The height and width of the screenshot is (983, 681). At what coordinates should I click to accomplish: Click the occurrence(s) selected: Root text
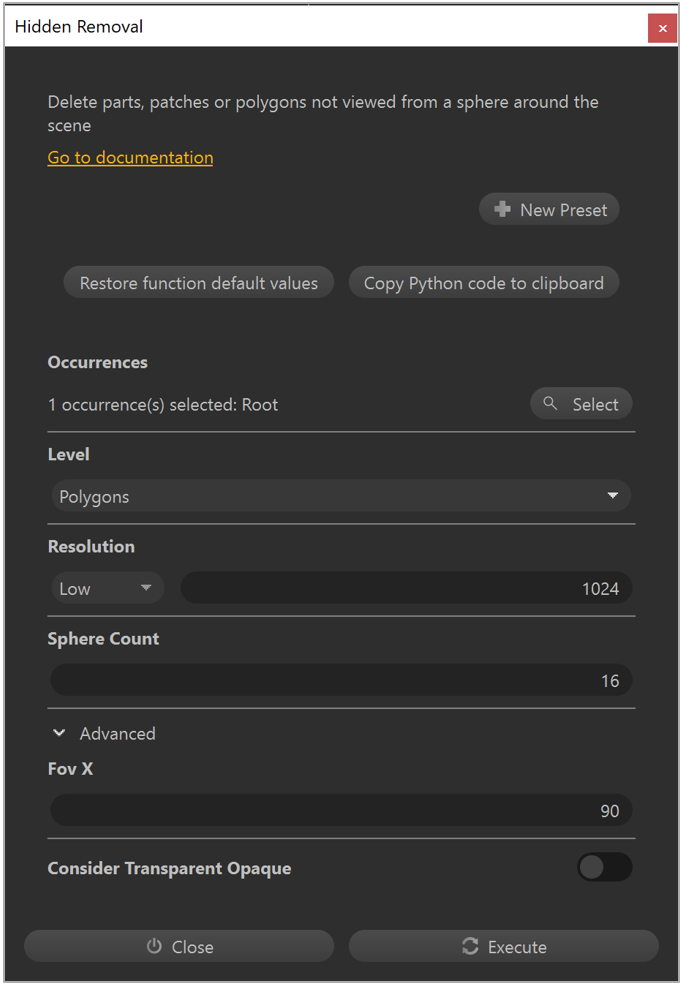tap(163, 405)
